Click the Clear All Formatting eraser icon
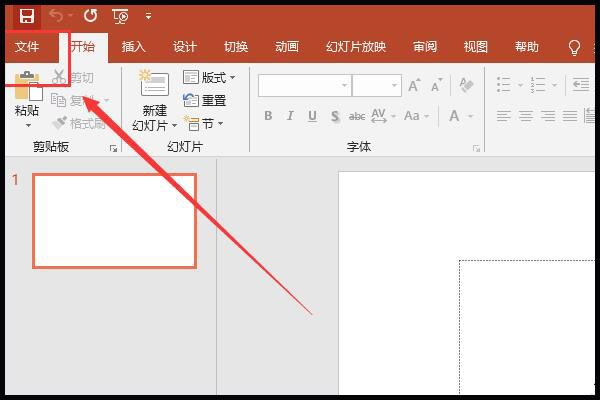 (x=466, y=86)
